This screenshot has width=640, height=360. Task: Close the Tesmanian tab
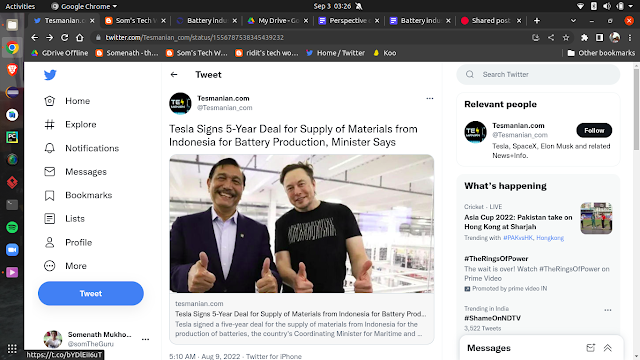92,21
